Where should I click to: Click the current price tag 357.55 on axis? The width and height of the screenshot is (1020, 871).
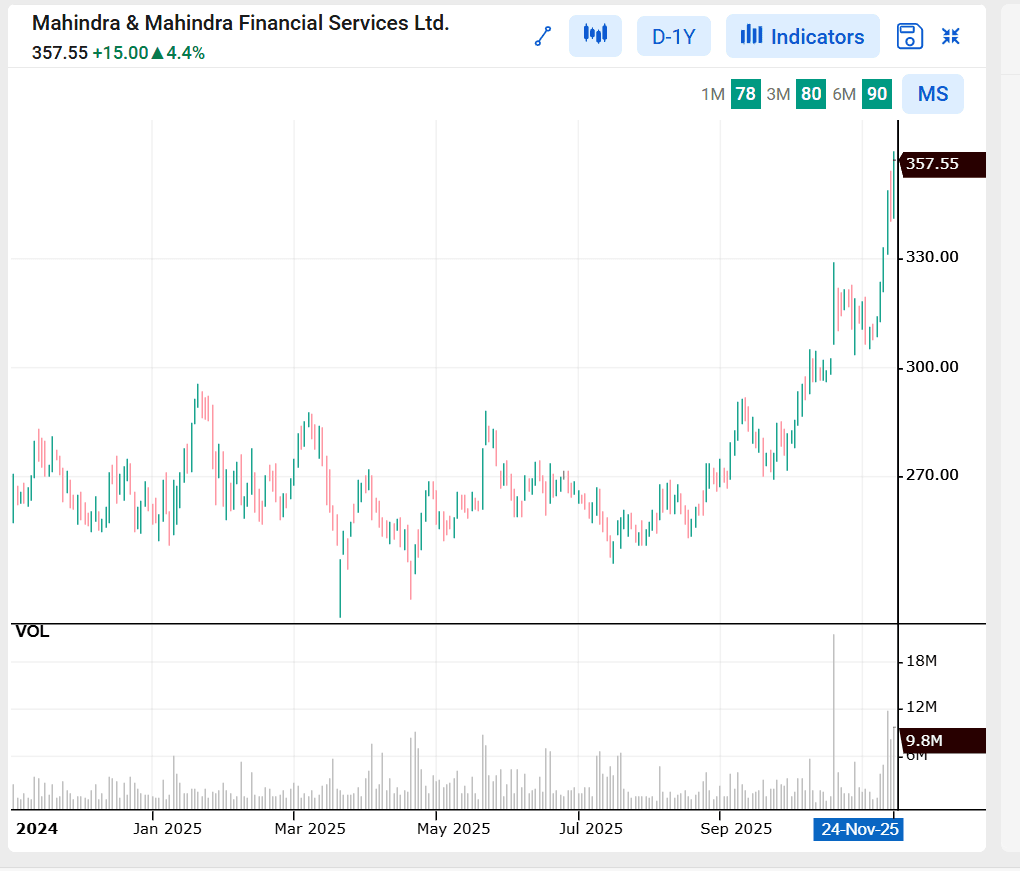[943, 164]
